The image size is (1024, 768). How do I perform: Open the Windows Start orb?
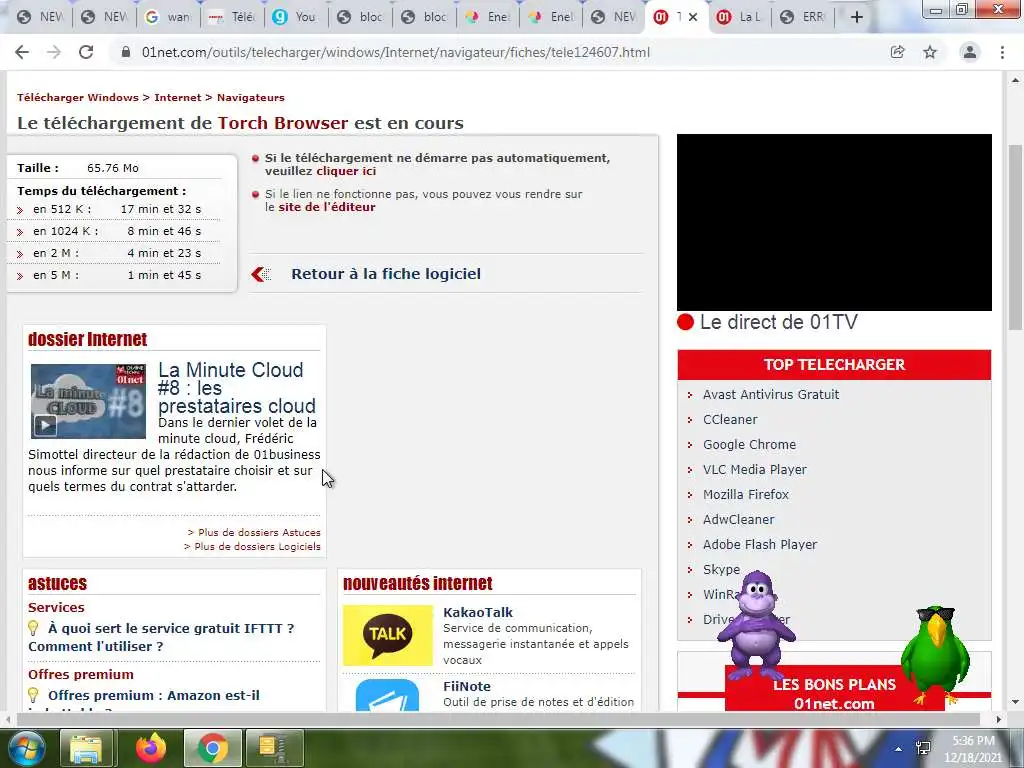click(25, 748)
